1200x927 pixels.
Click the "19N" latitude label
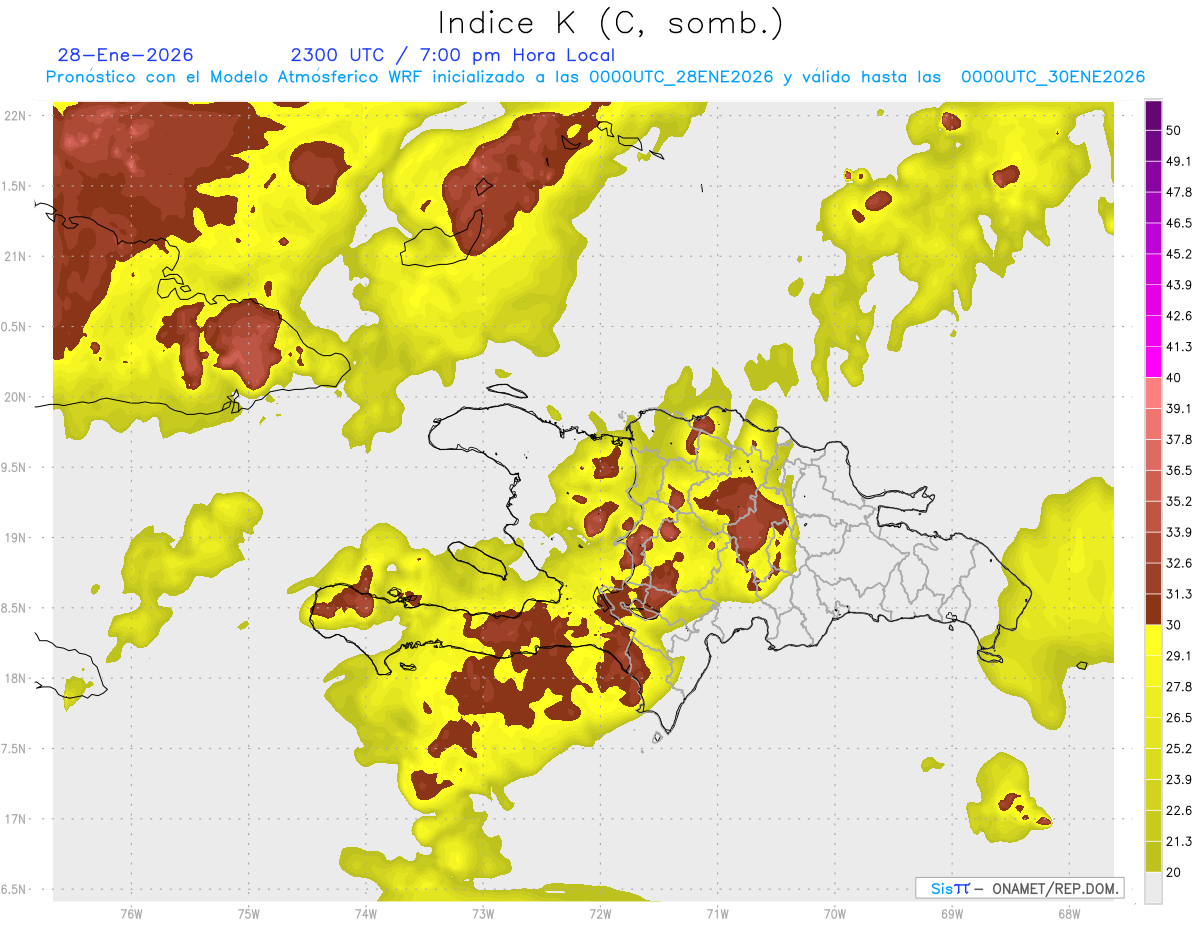(x=15, y=537)
